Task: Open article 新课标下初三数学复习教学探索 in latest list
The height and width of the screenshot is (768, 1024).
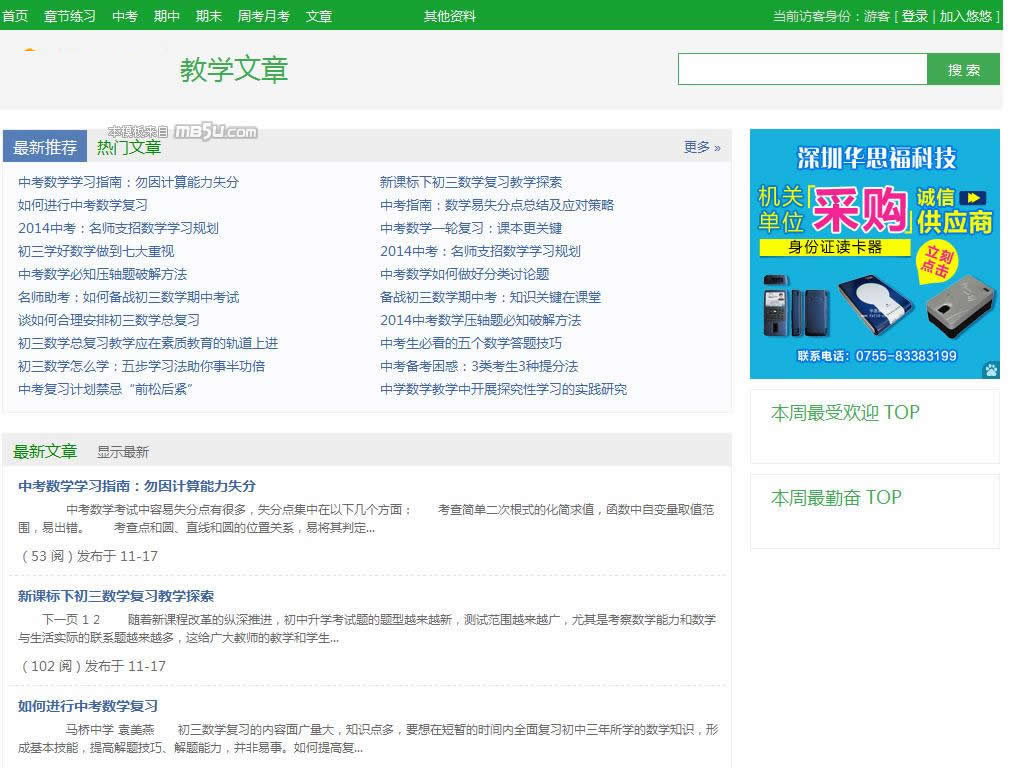Action: [x=116, y=596]
